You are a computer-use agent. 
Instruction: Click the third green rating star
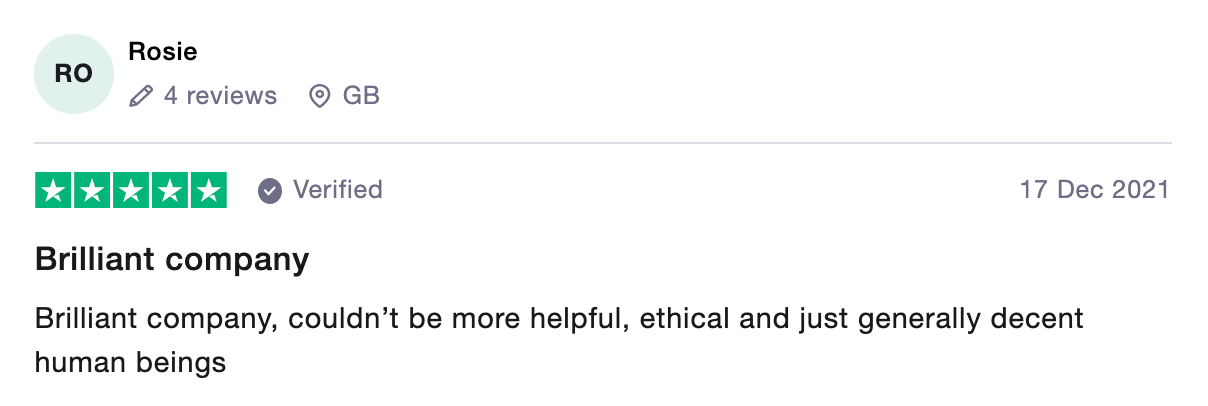pyautogui.click(x=131, y=190)
